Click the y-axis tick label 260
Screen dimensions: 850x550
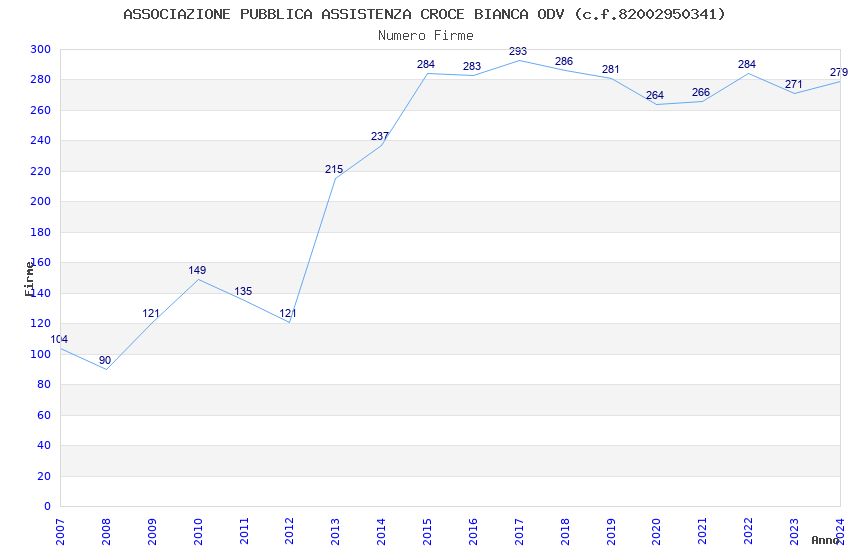pyautogui.click(x=41, y=110)
